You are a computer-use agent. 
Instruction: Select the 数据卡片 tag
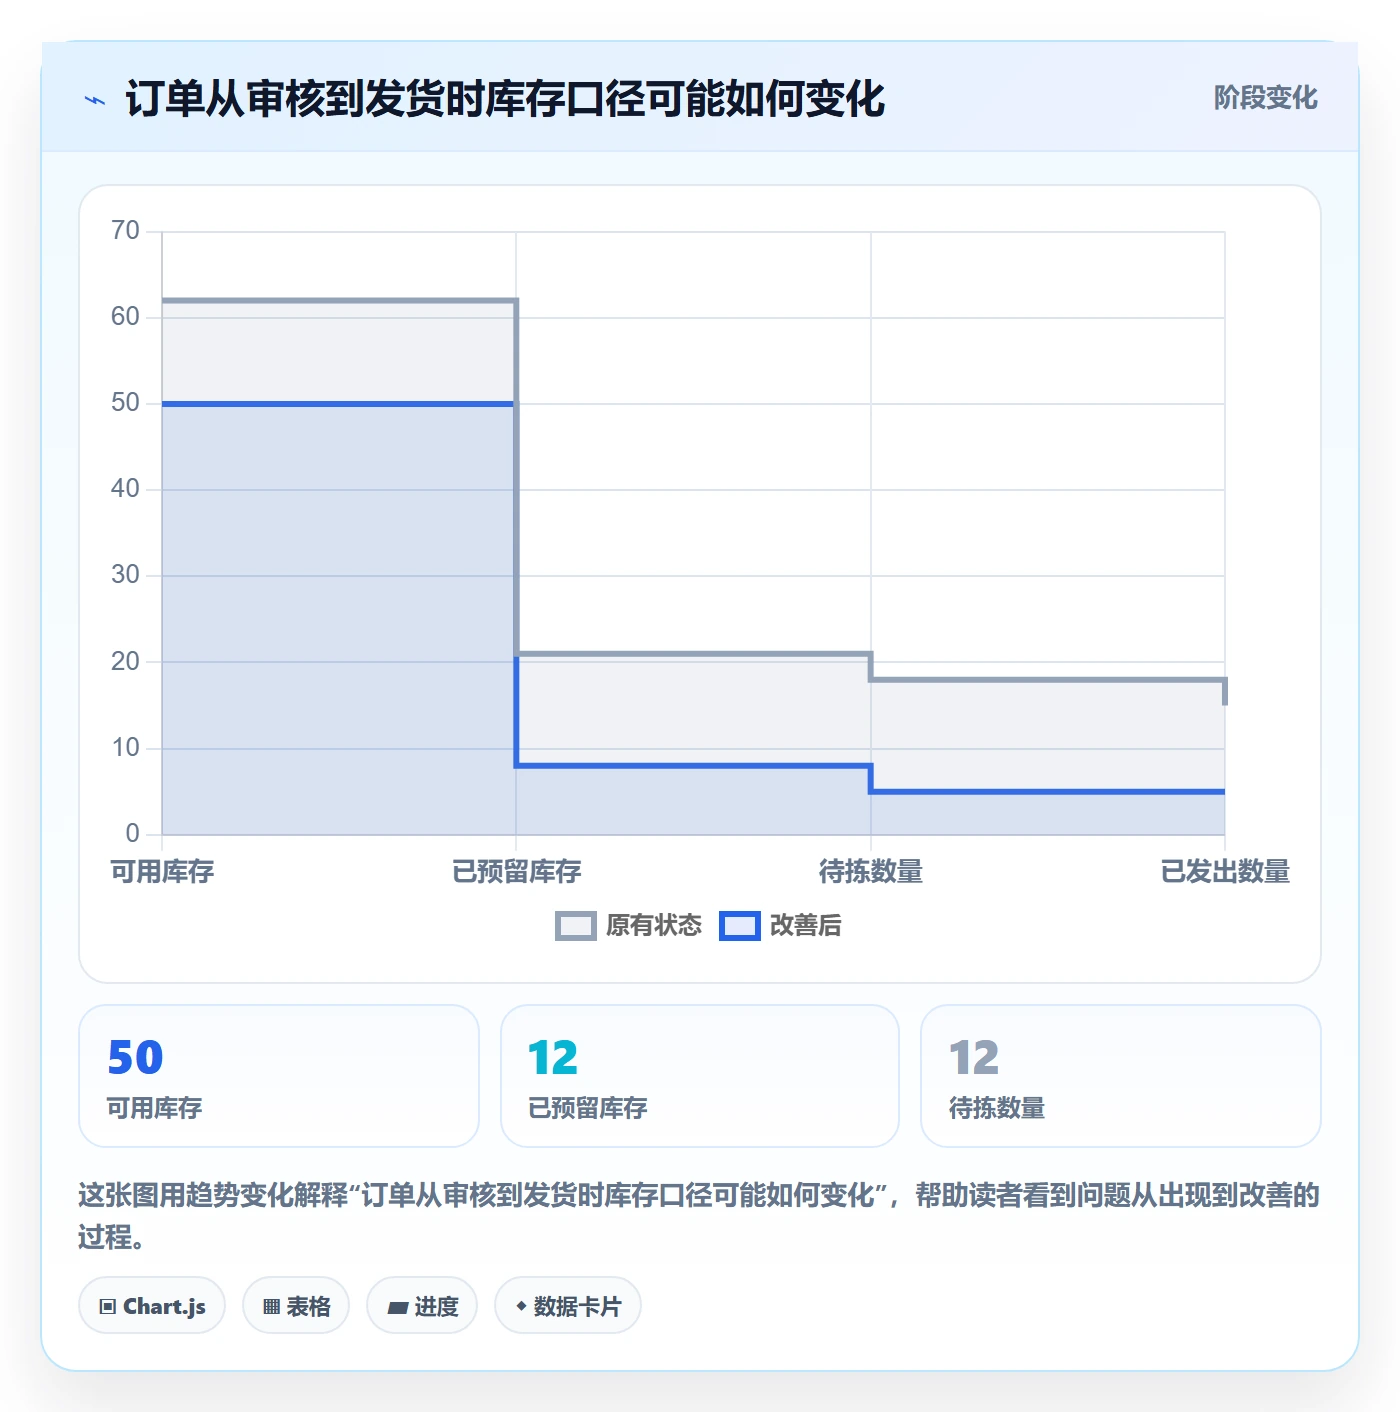(568, 1305)
